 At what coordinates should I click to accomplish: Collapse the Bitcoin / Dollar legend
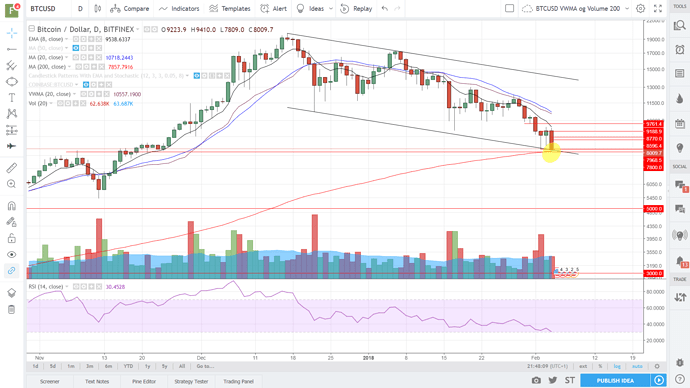(32, 29)
